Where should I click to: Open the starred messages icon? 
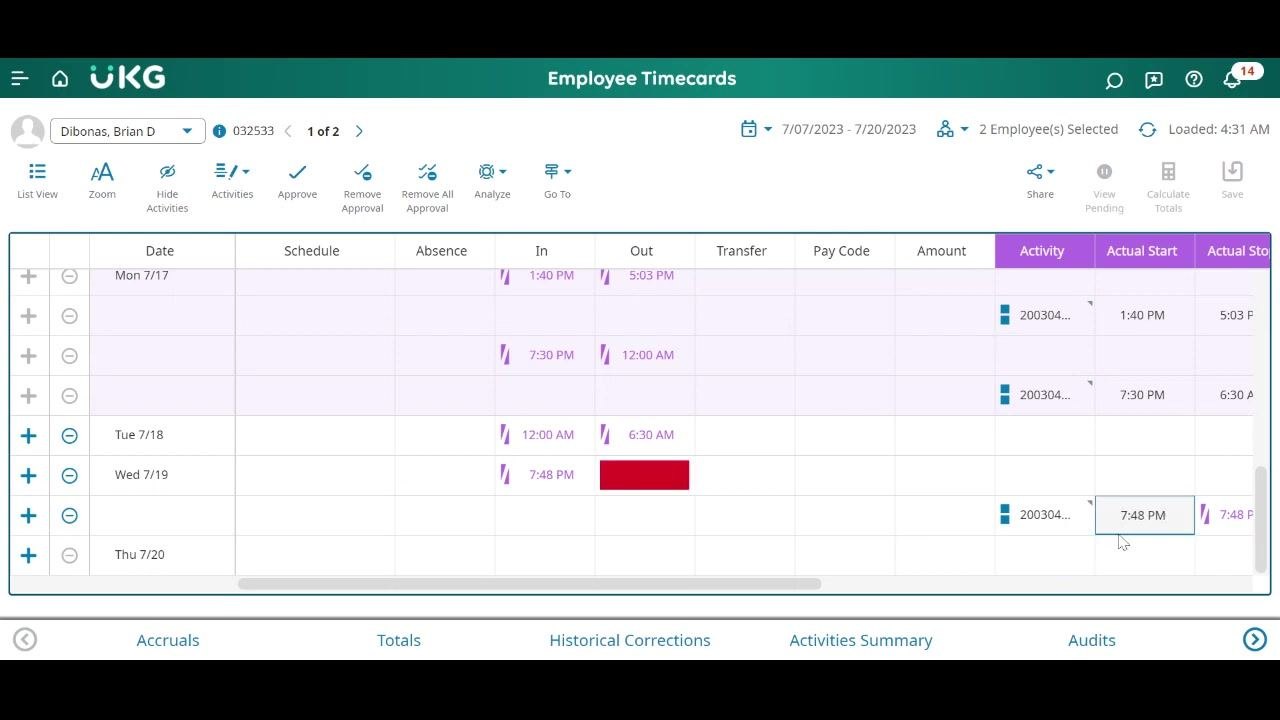point(1154,80)
